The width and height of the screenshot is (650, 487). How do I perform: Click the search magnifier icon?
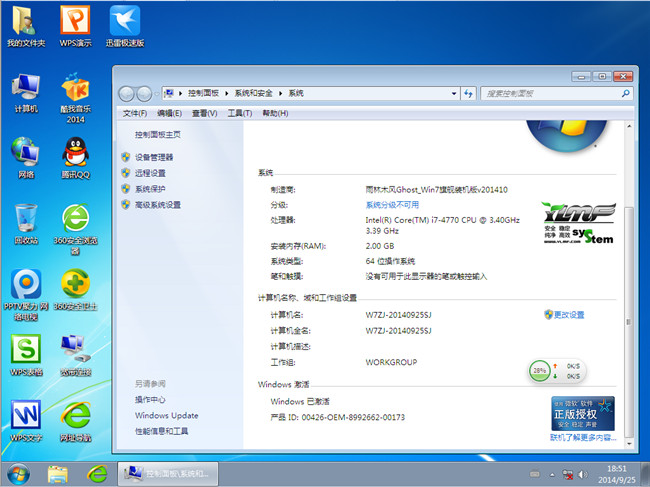[x=626, y=94]
